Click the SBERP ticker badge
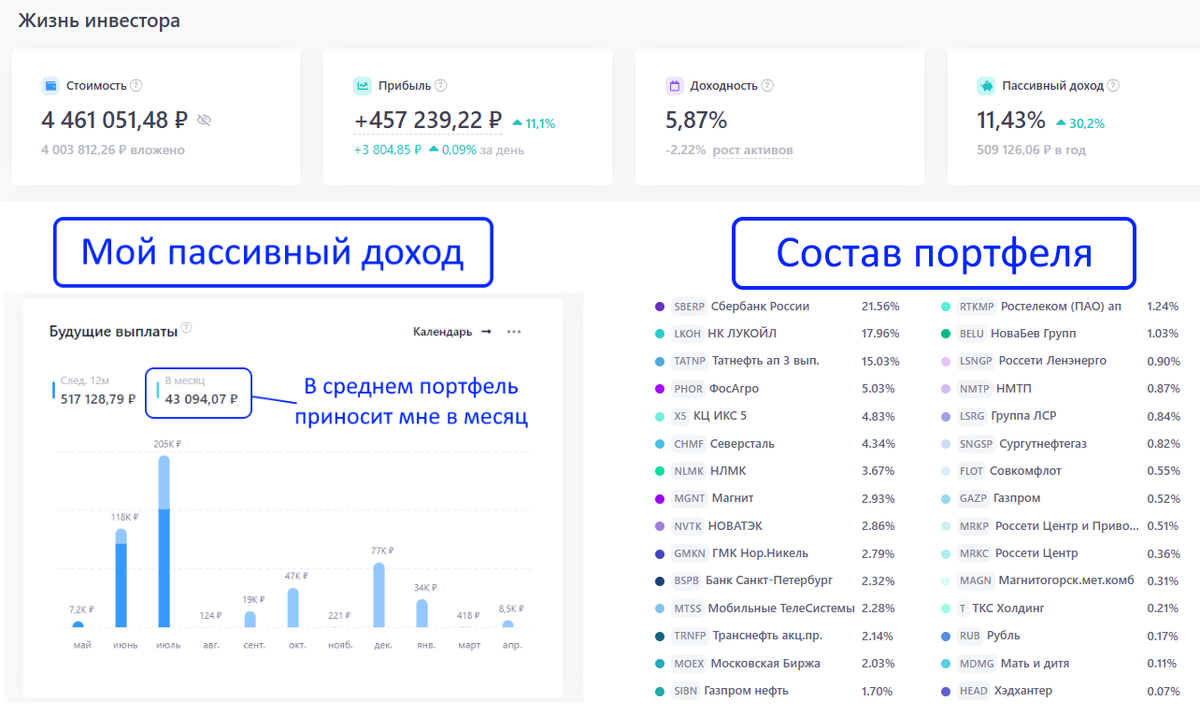The image size is (1200, 716). (689, 306)
